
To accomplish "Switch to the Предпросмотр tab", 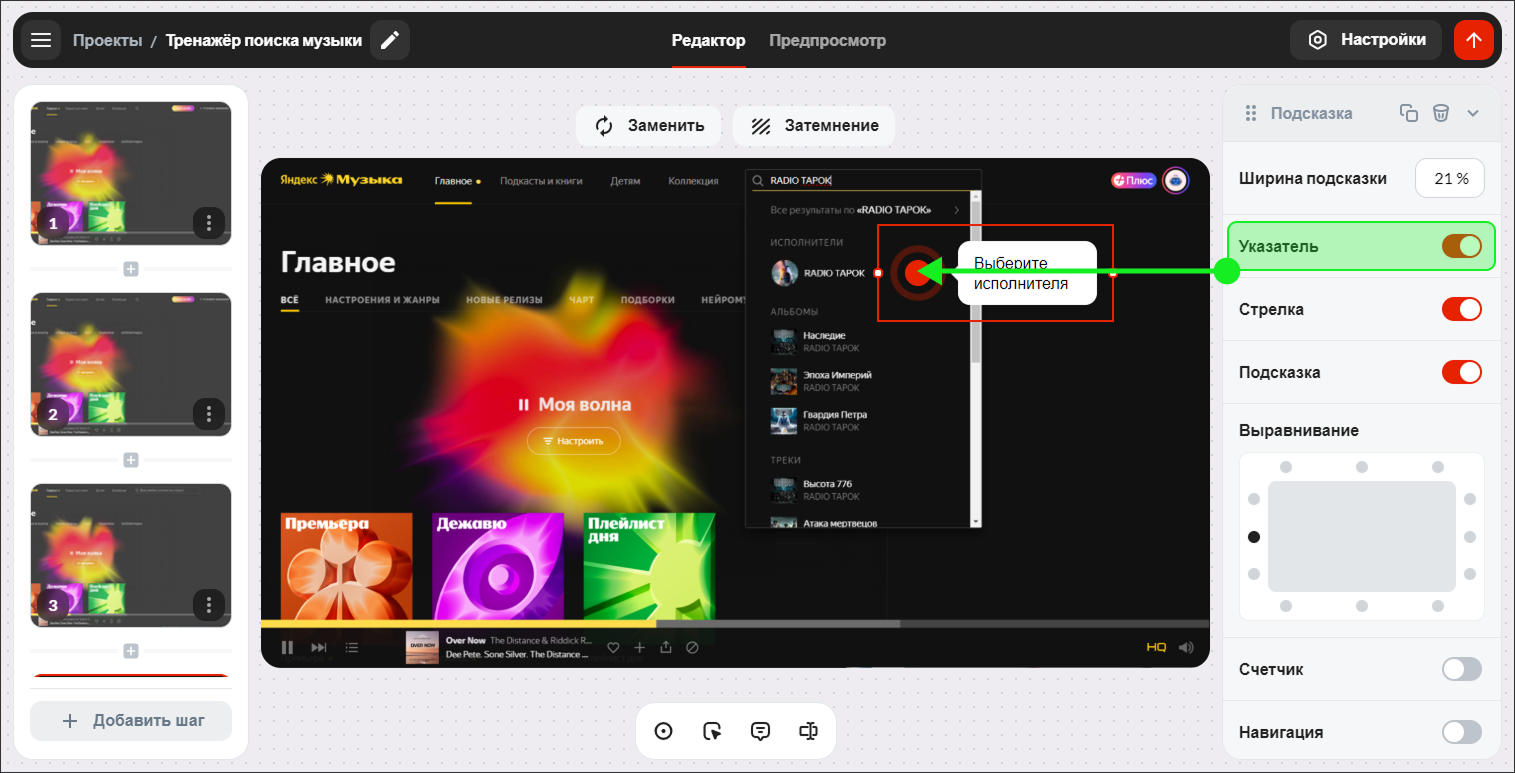I will click(x=827, y=41).
